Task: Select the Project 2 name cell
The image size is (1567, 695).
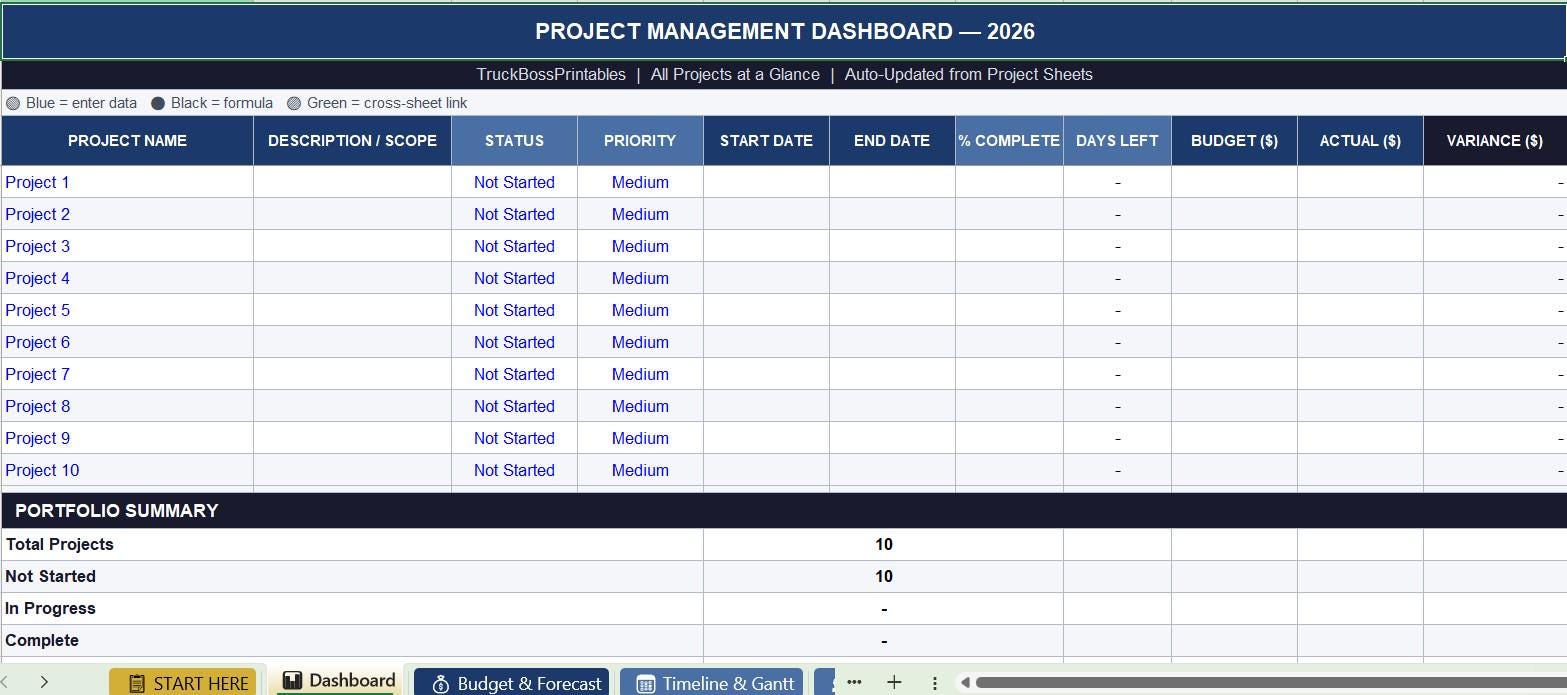Action: 127,214
